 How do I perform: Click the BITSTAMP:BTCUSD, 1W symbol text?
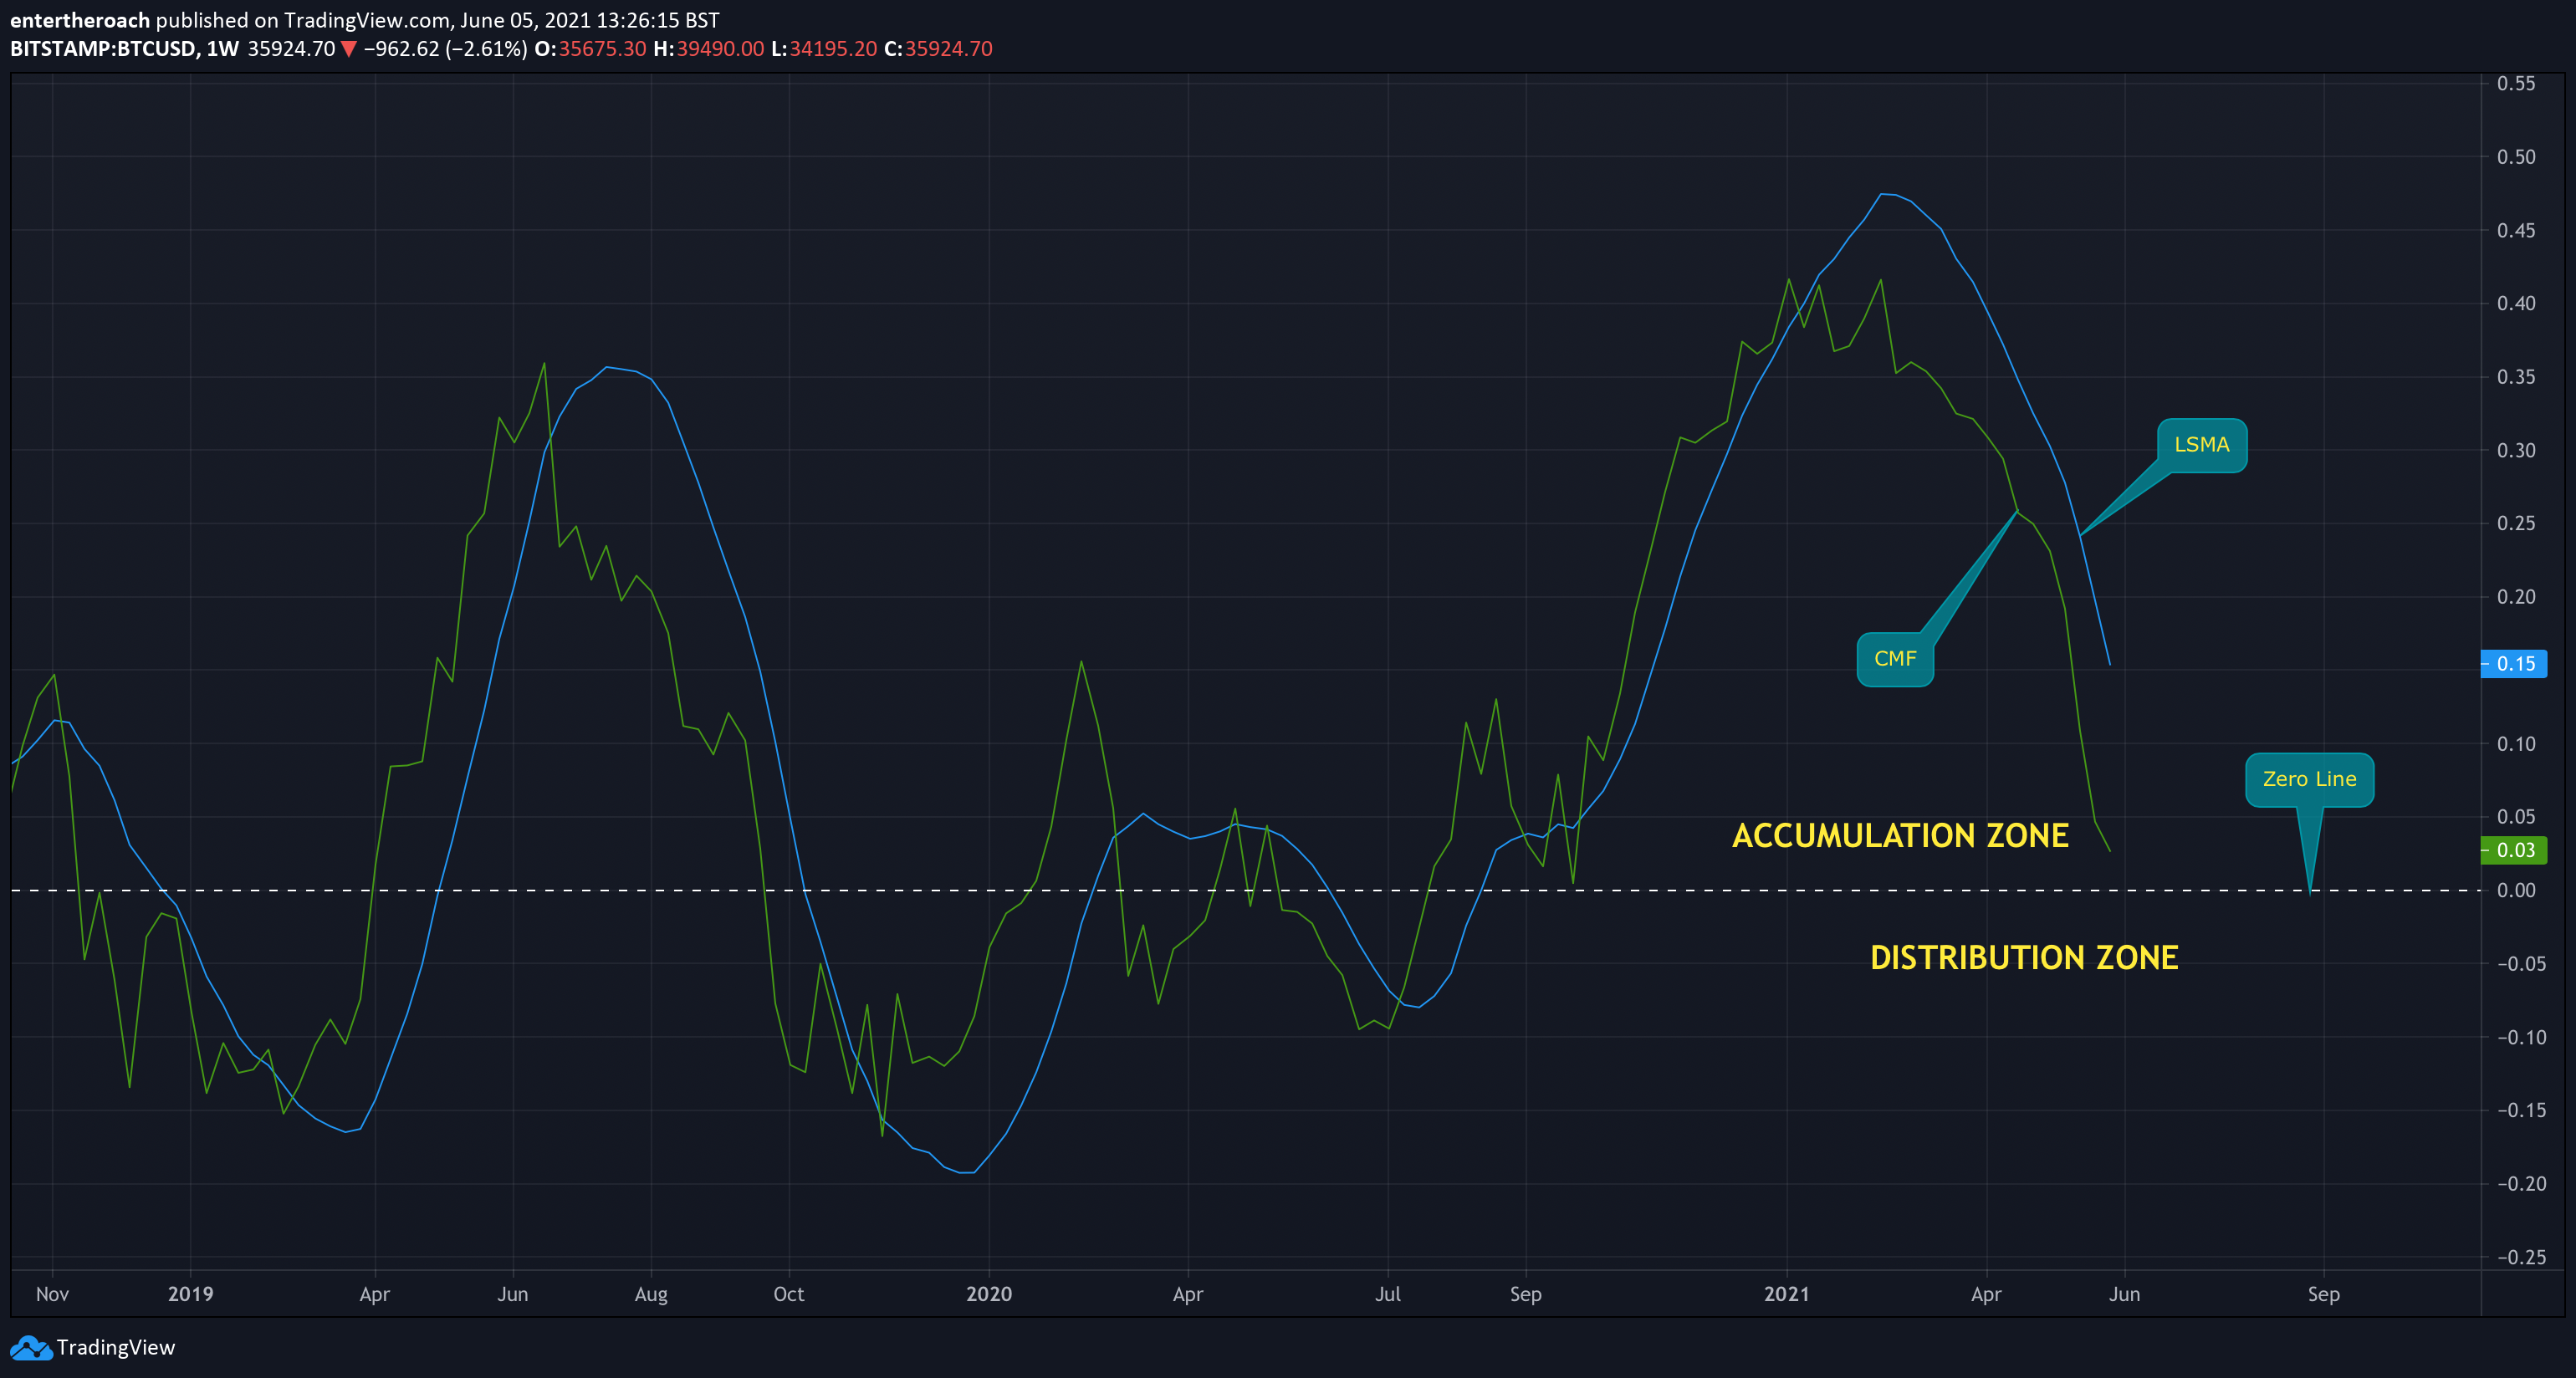124,49
